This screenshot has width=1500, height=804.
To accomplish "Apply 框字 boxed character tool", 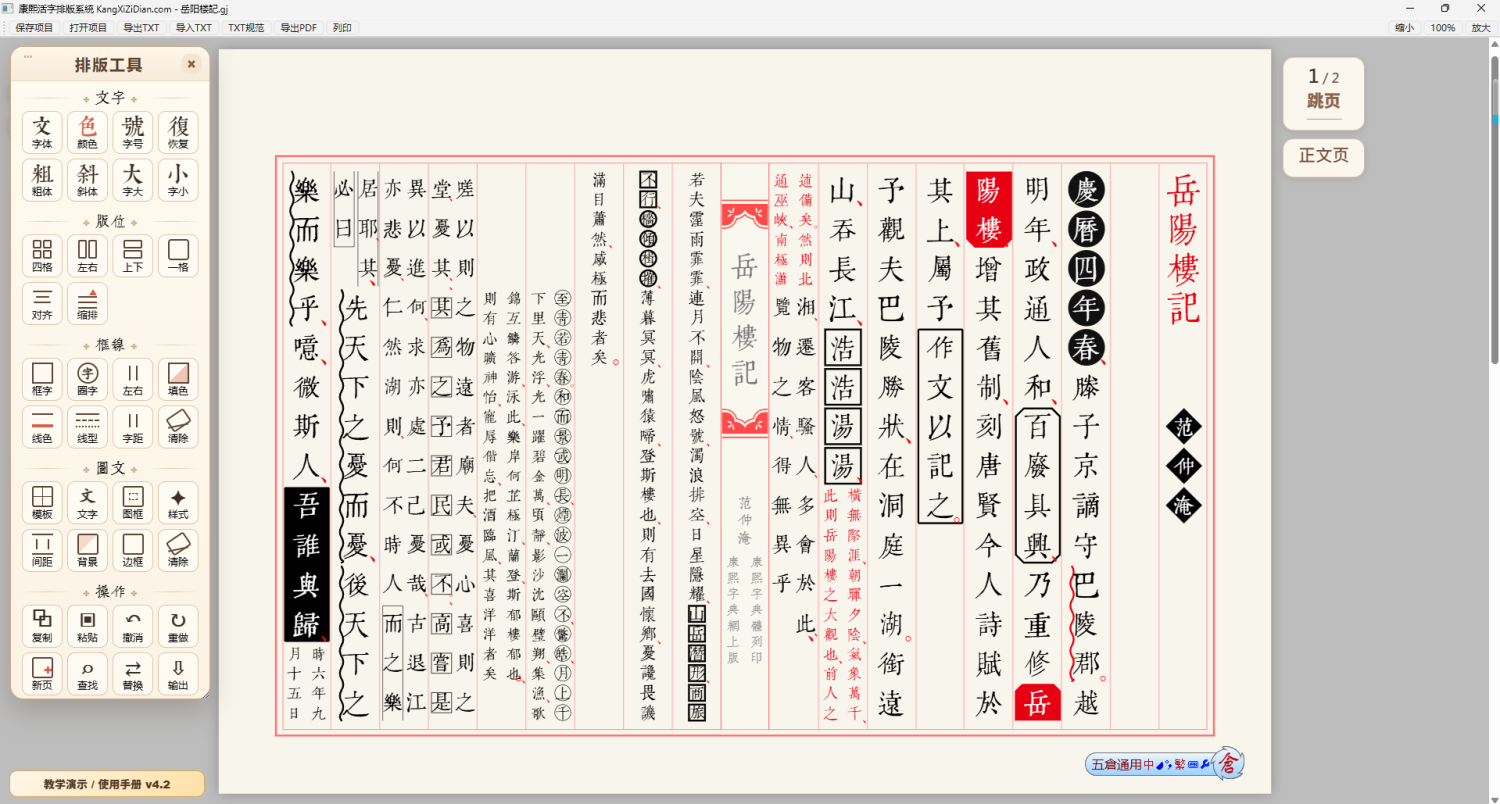I will tap(42, 379).
